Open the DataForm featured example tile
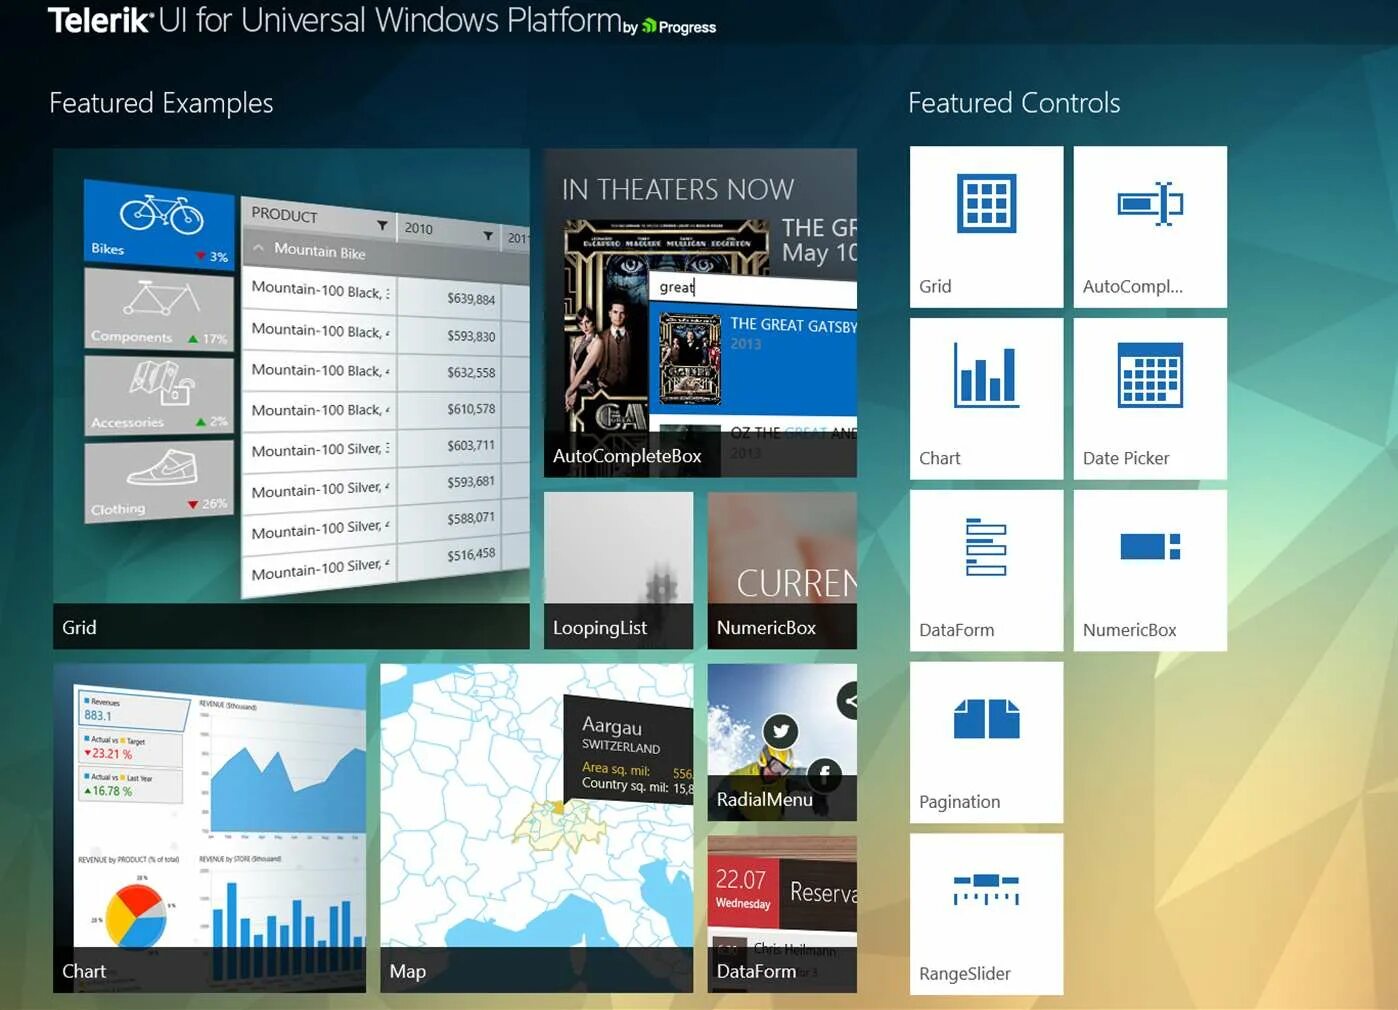This screenshot has width=1398, height=1010. tap(782, 915)
